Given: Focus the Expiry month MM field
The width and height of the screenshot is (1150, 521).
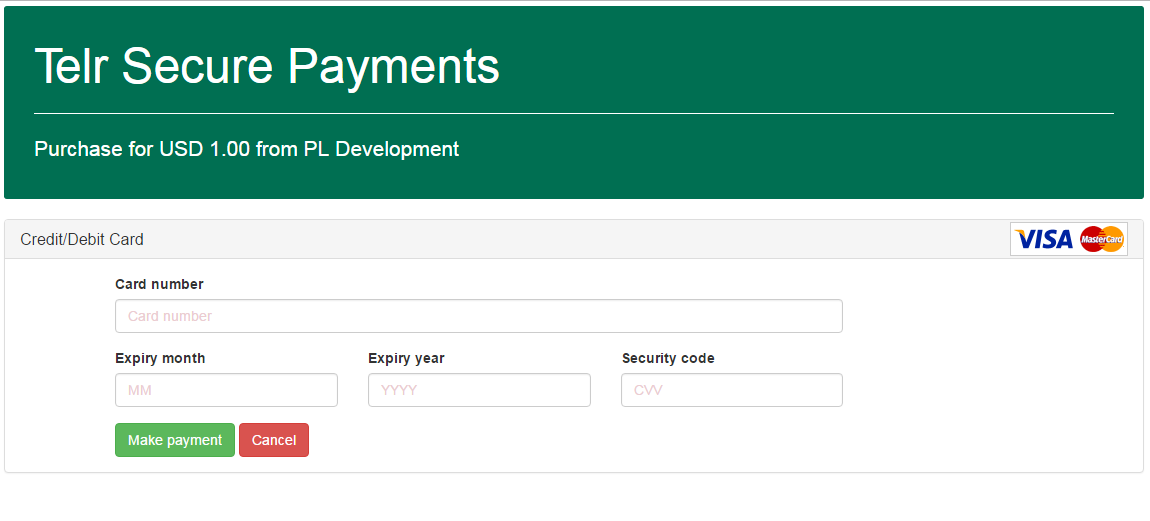Looking at the screenshot, I should click(x=226, y=390).
